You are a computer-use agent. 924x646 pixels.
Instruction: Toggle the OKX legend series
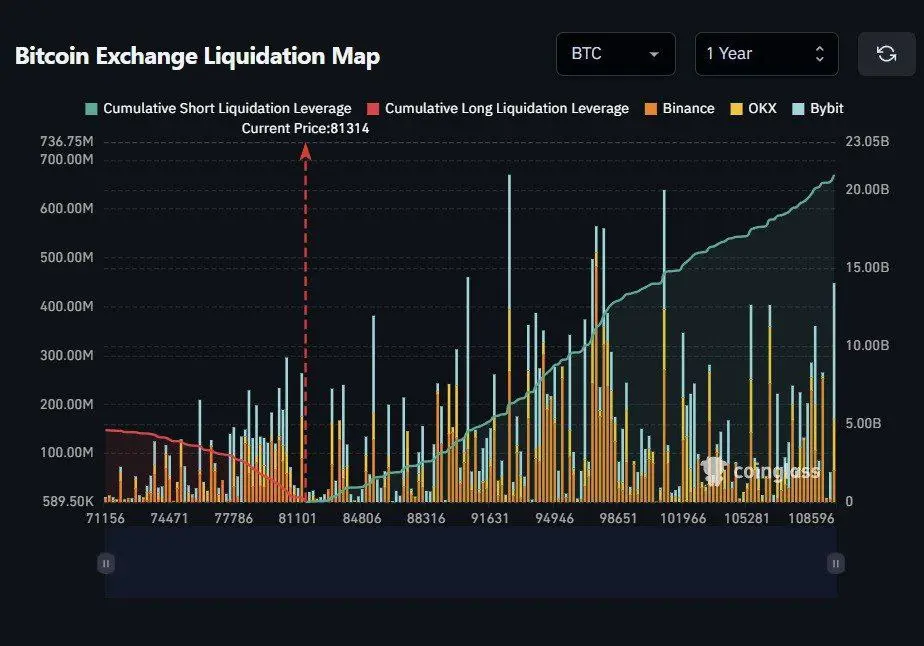(754, 108)
